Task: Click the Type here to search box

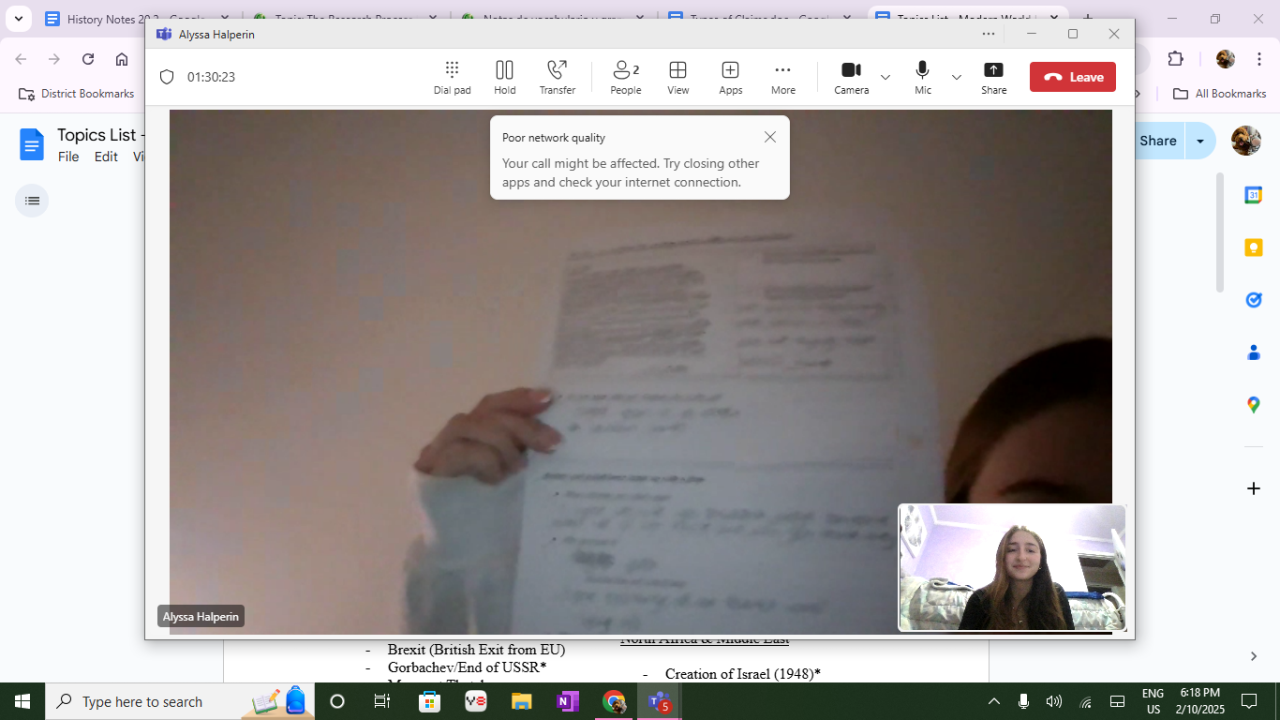Action: tap(180, 701)
